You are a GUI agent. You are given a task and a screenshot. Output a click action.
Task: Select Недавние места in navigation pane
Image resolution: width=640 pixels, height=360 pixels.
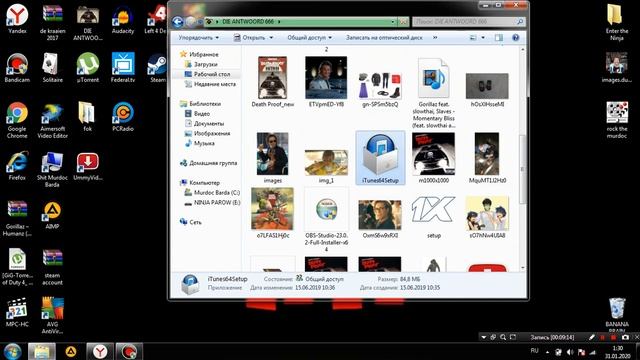[x=210, y=84]
